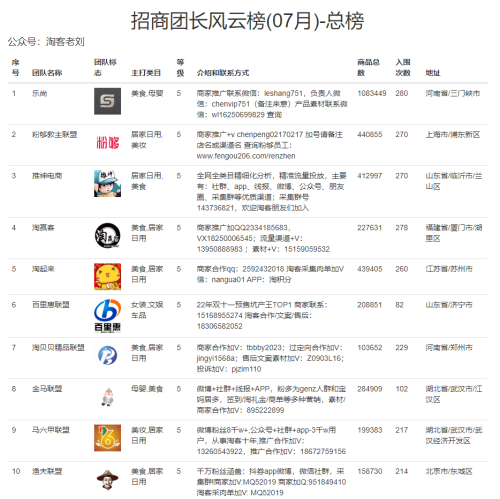Click 乐尚's entry count 280

coord(402,93)
